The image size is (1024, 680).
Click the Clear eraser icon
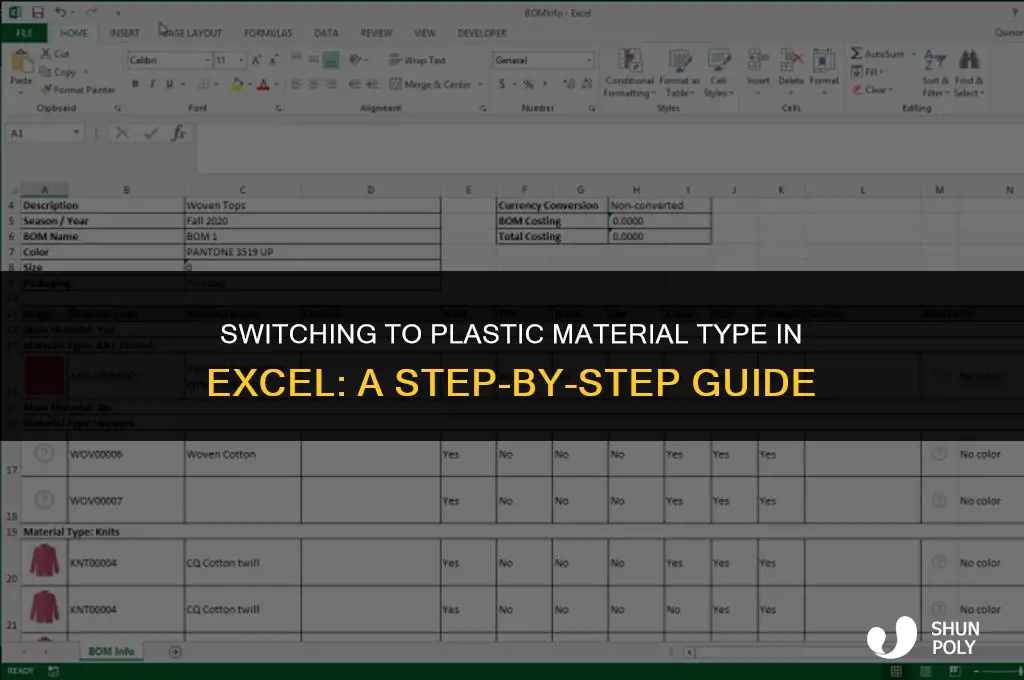tap(857, 89)
